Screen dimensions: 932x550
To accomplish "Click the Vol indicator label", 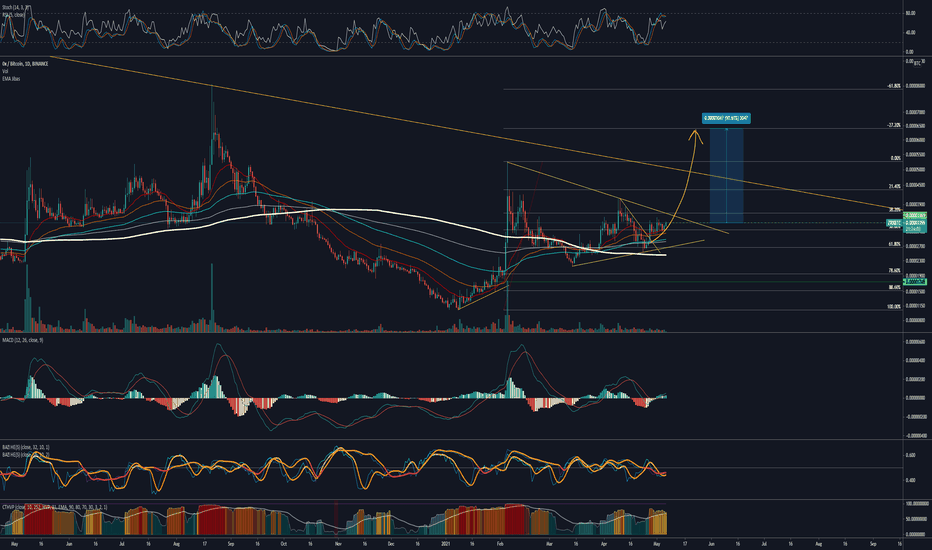I will pos(5,71).
